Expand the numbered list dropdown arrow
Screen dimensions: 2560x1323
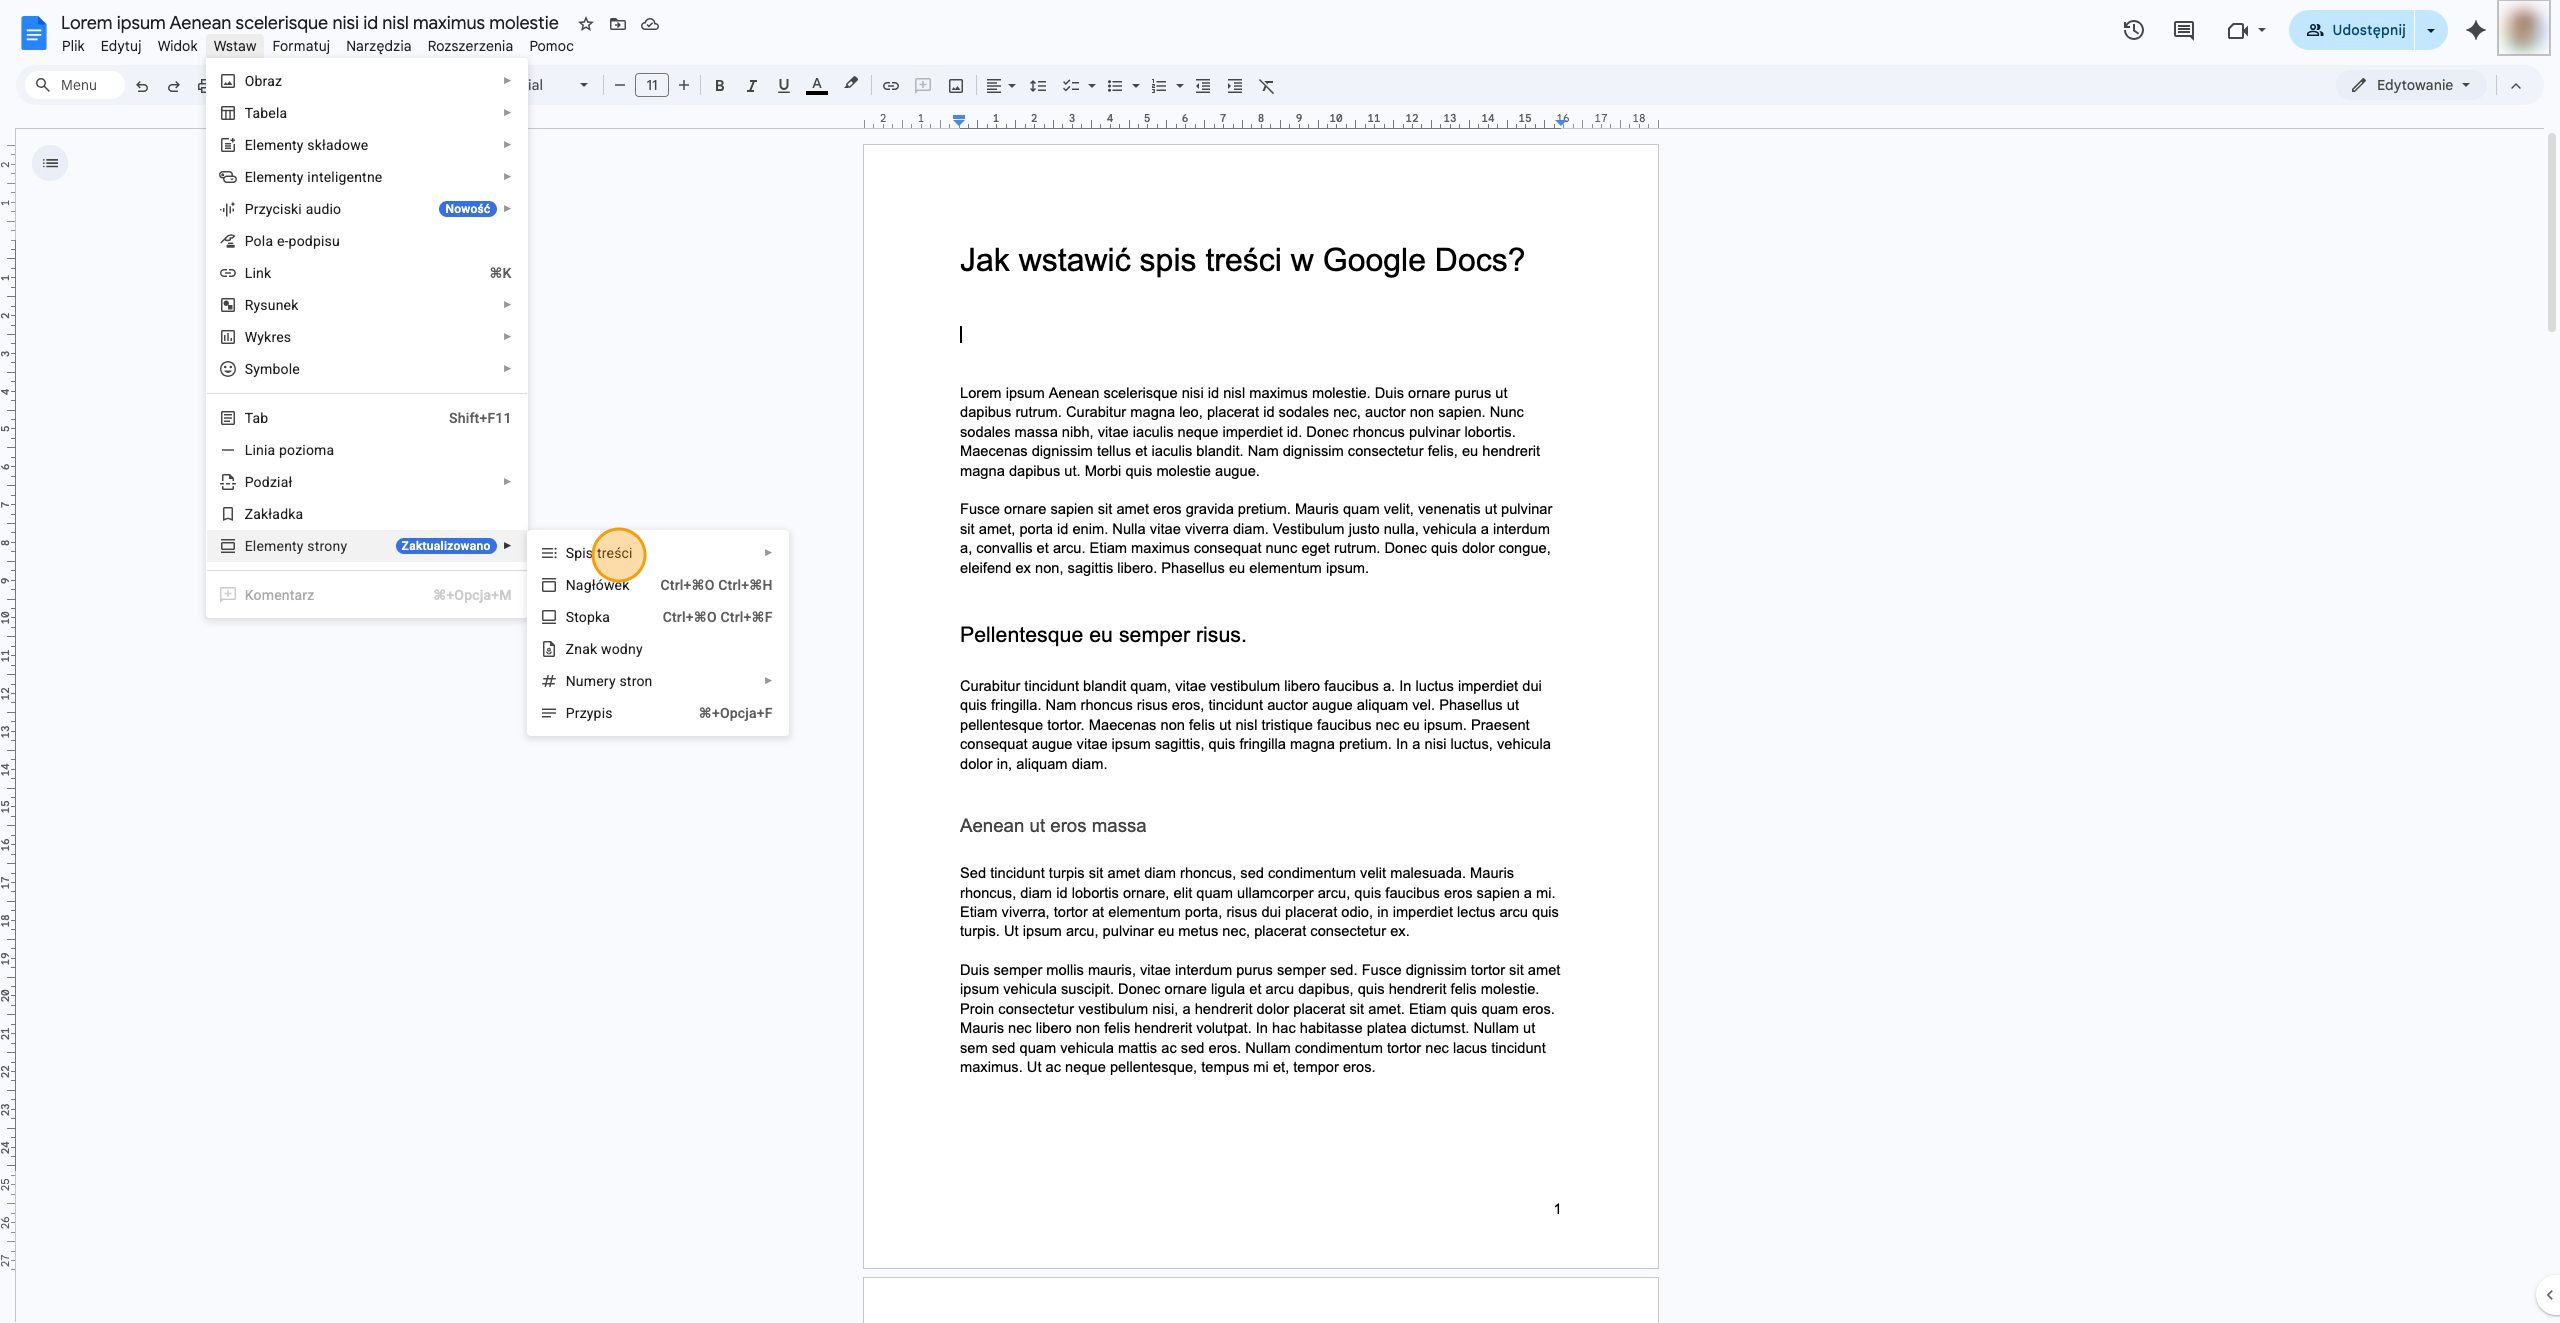pyautogui.click(x=1179, y=86)
